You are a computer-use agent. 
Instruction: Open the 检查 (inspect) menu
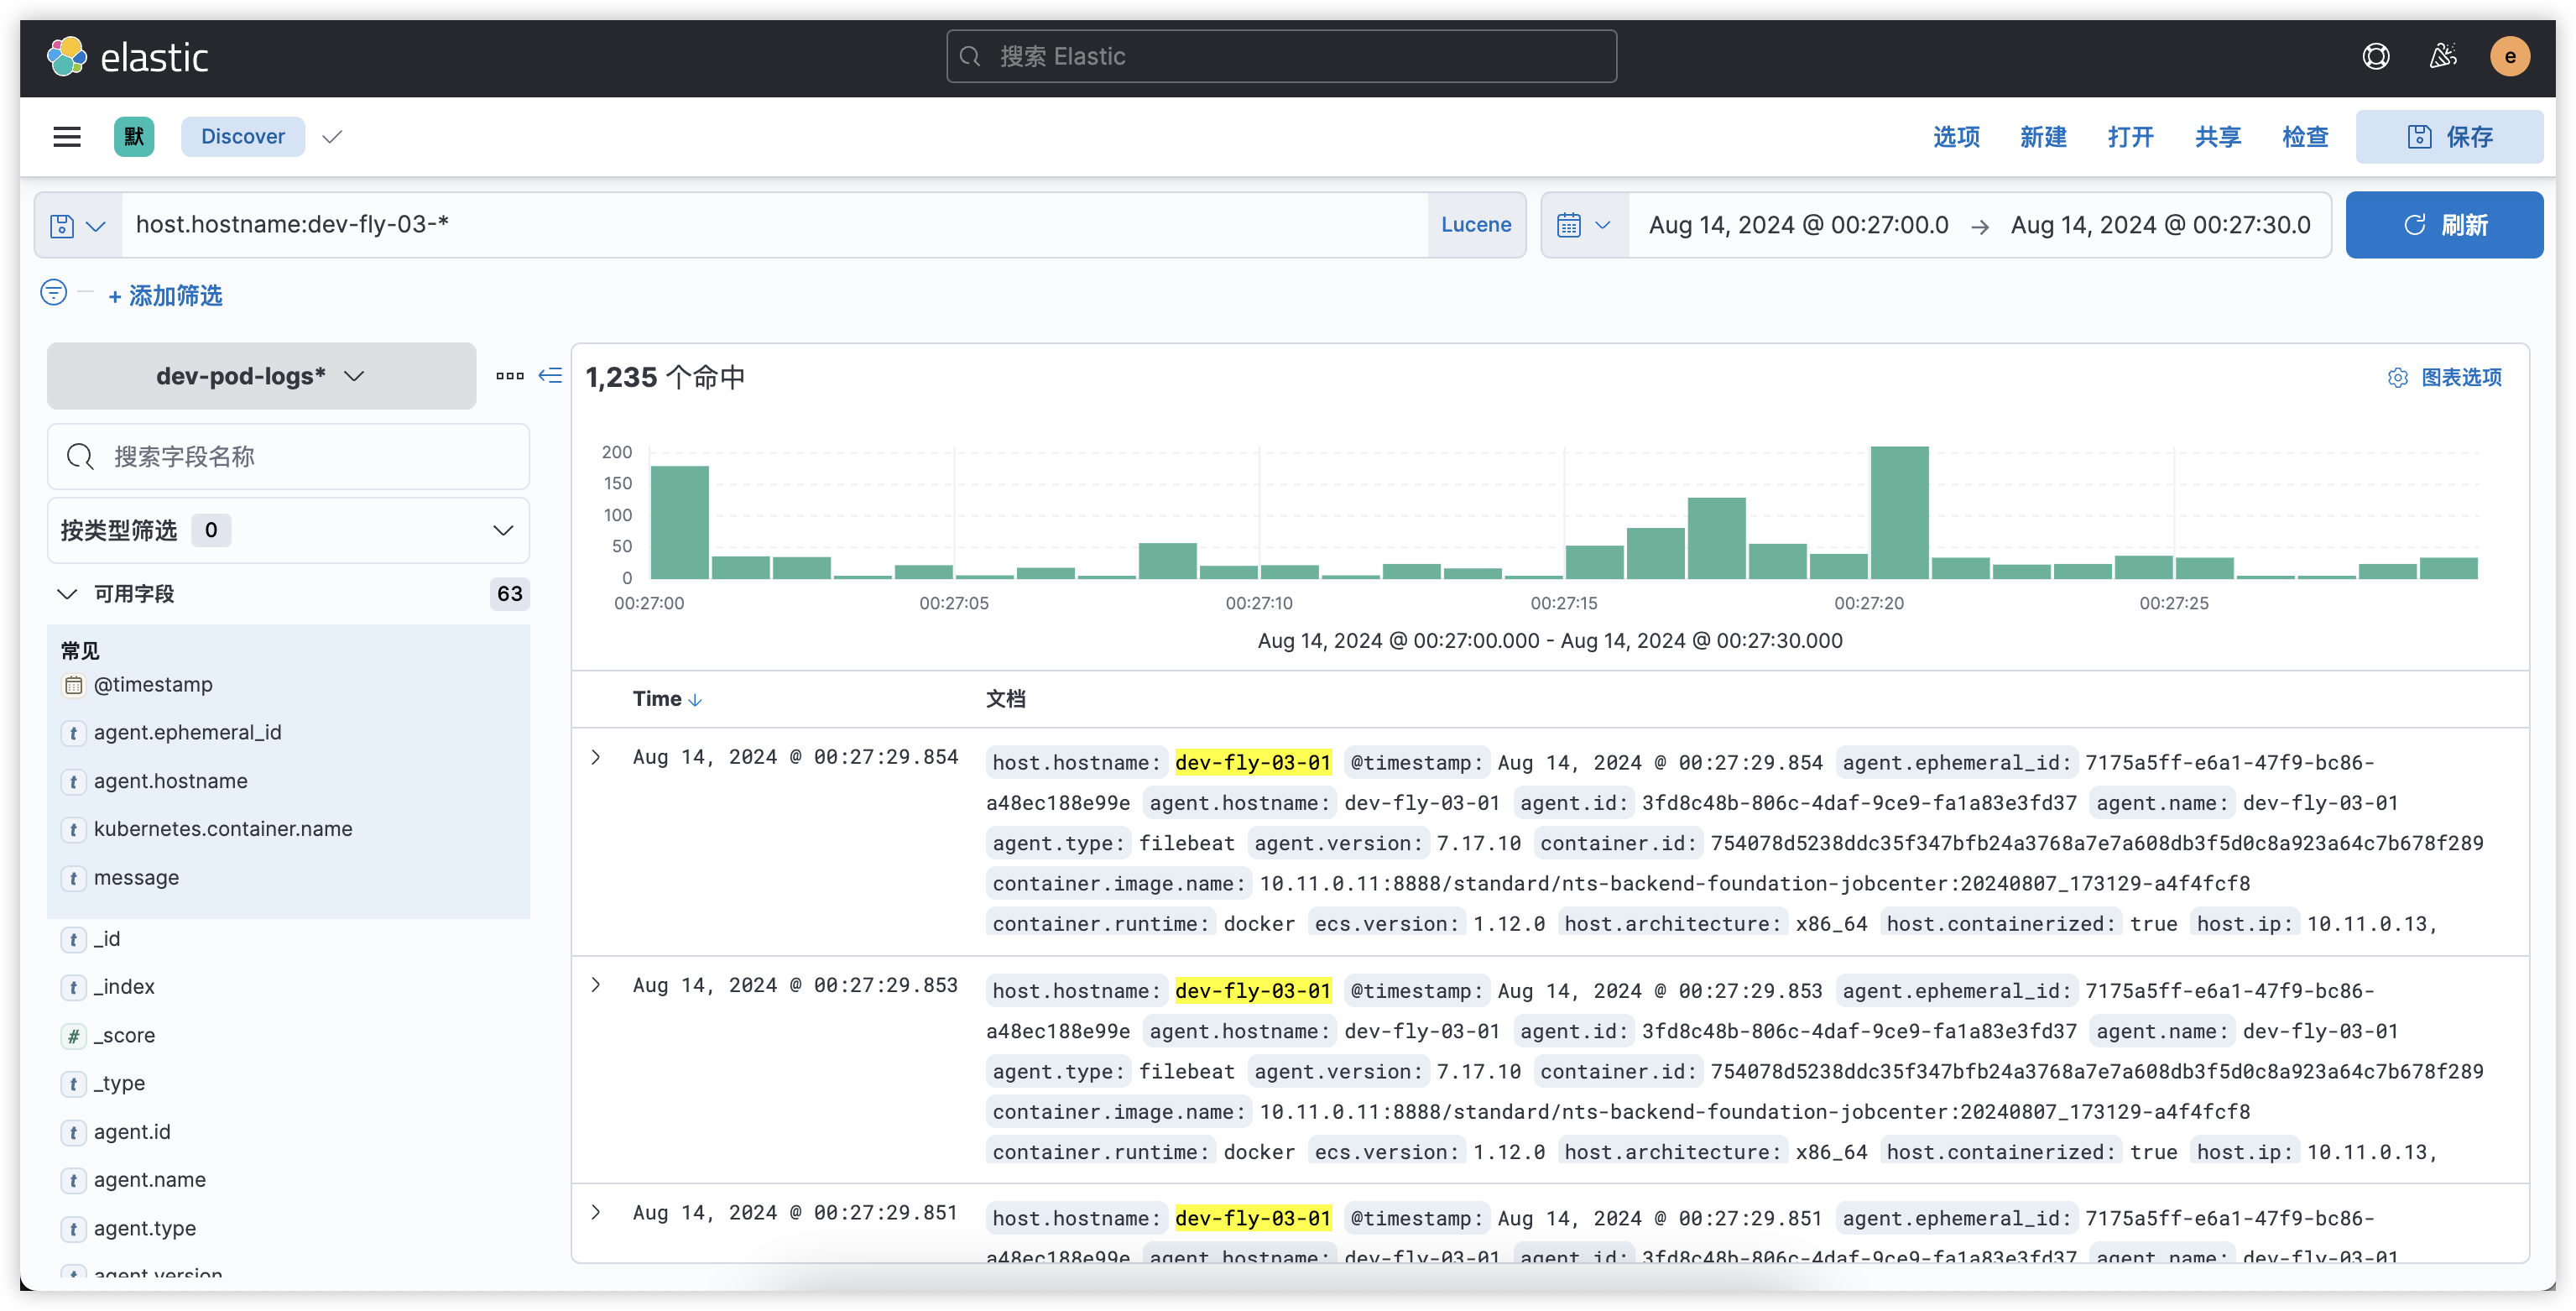(2305, 137)
